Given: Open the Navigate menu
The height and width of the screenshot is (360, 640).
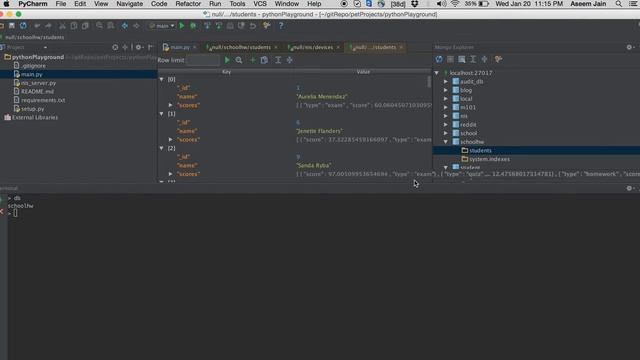Looking at the screenshot, I should point(129,4).
